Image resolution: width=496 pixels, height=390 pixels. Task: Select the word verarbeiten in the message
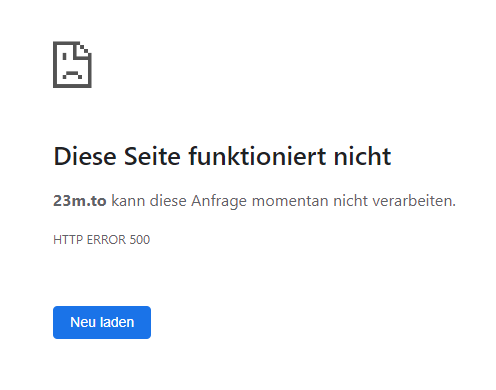point(414,201)
